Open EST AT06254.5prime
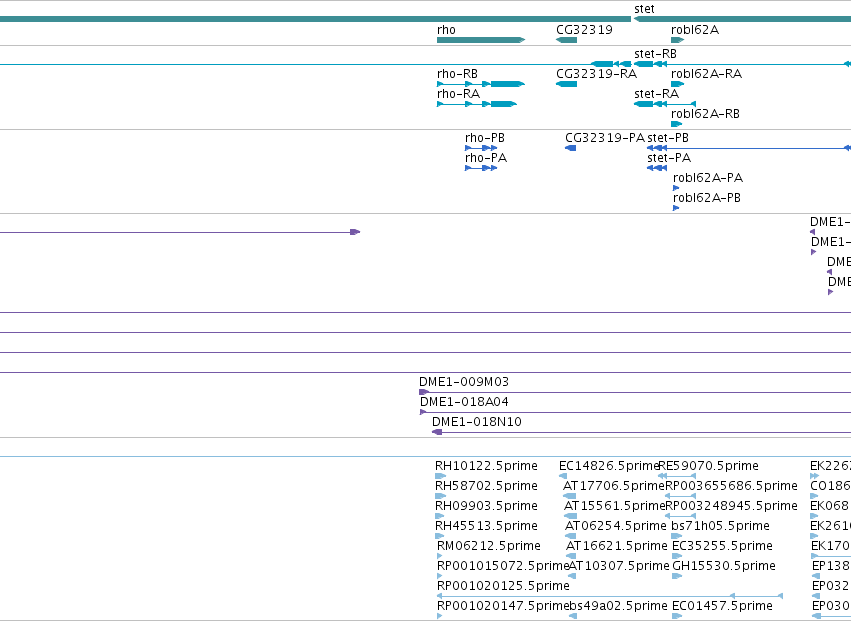Image resolution: width=851 pixels, height=621 pixels. [570, 536]
